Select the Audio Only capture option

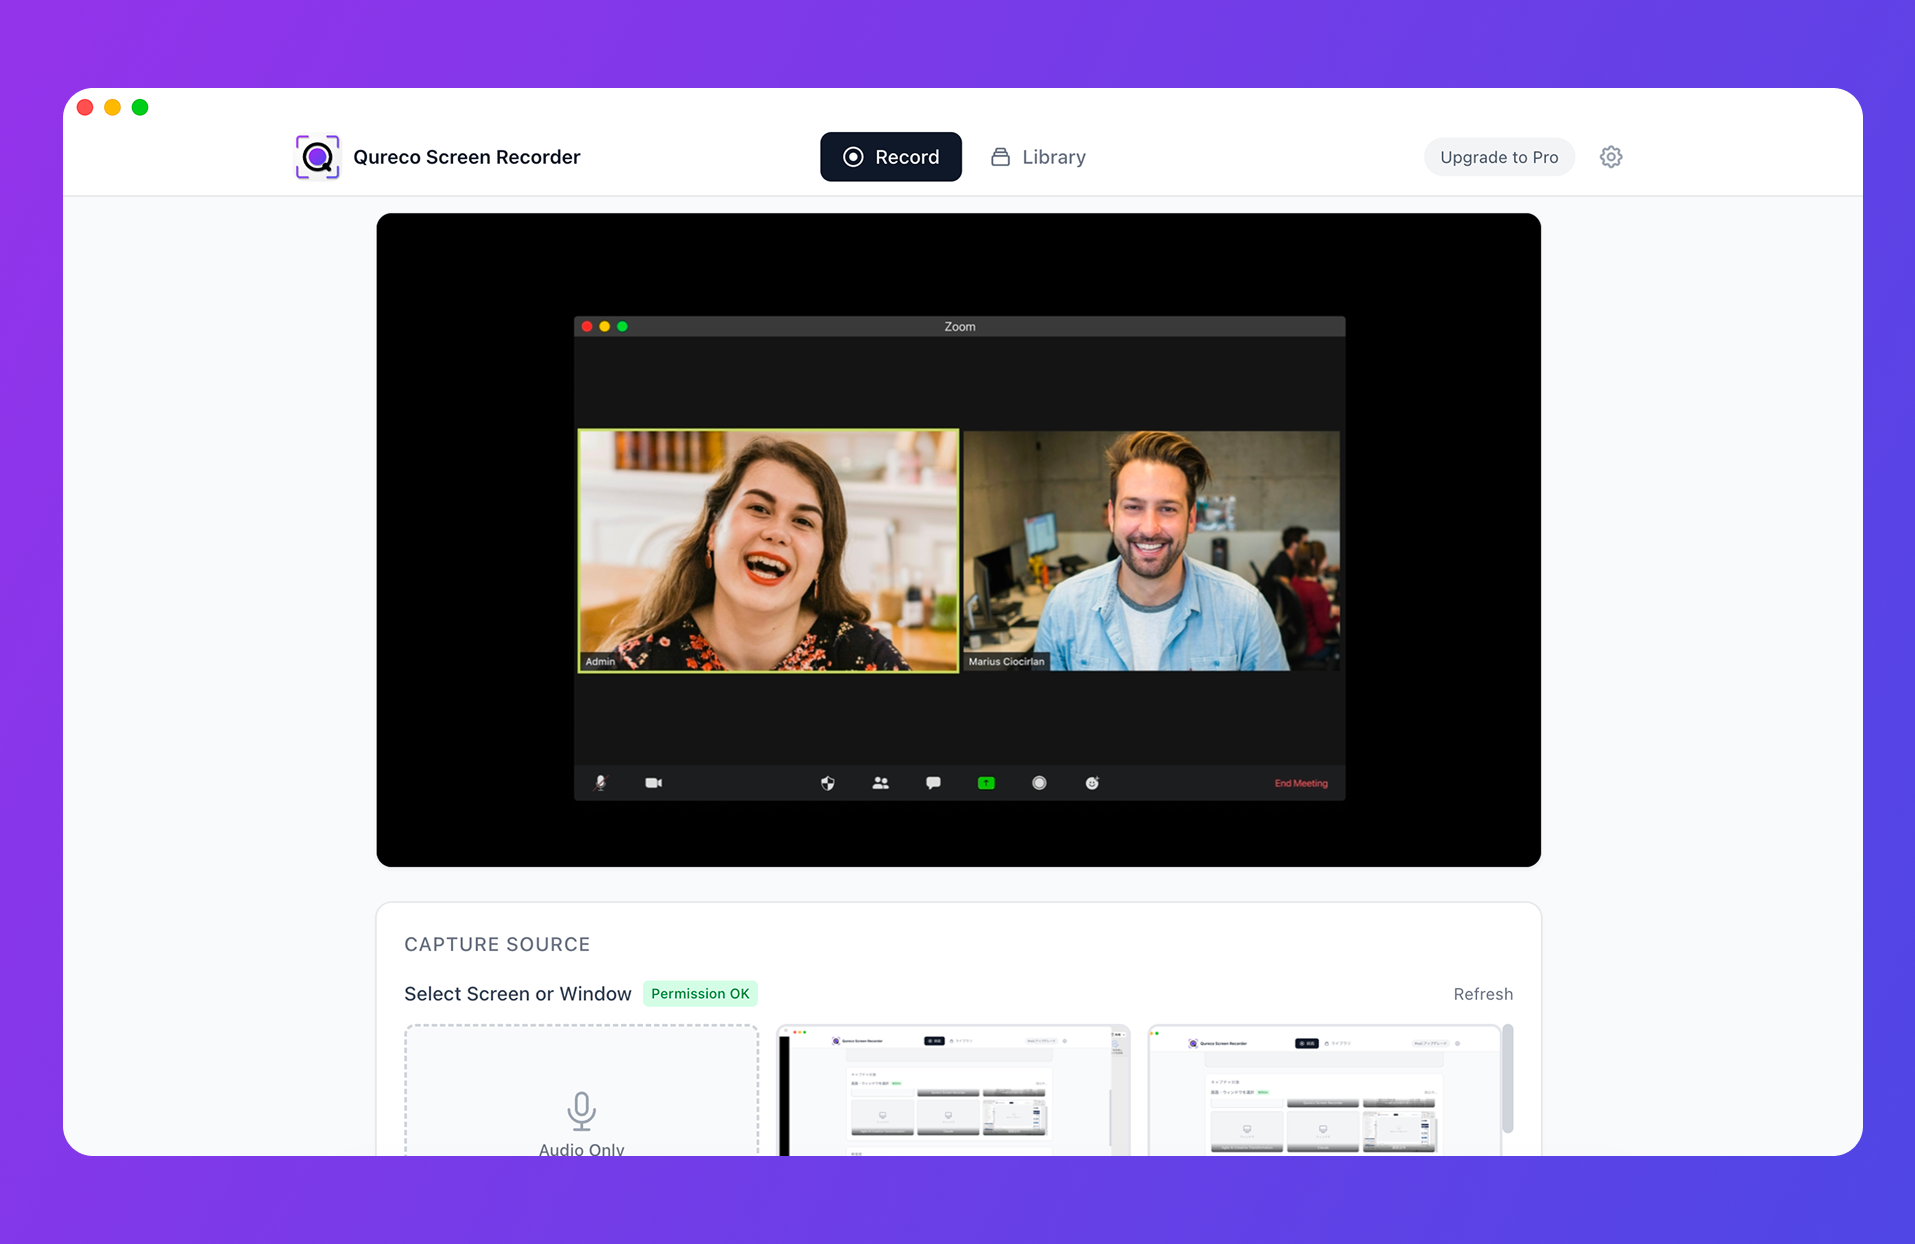point(581,1090)
